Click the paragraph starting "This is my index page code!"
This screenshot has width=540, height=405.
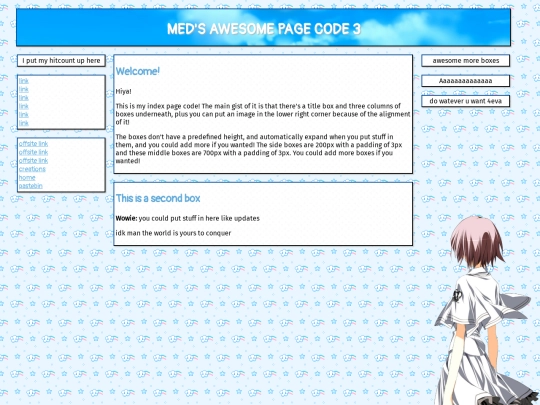263,114
